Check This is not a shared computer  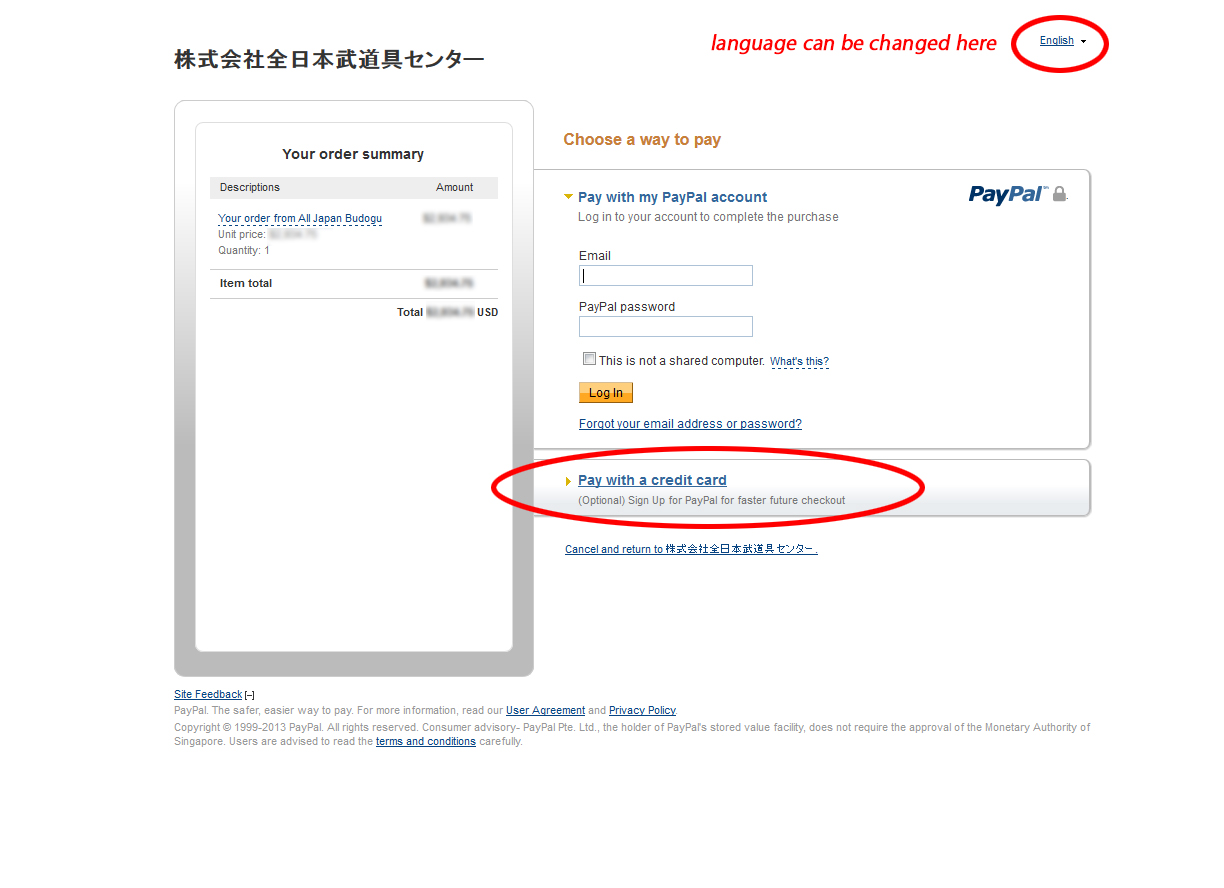[x=590, y=359]
